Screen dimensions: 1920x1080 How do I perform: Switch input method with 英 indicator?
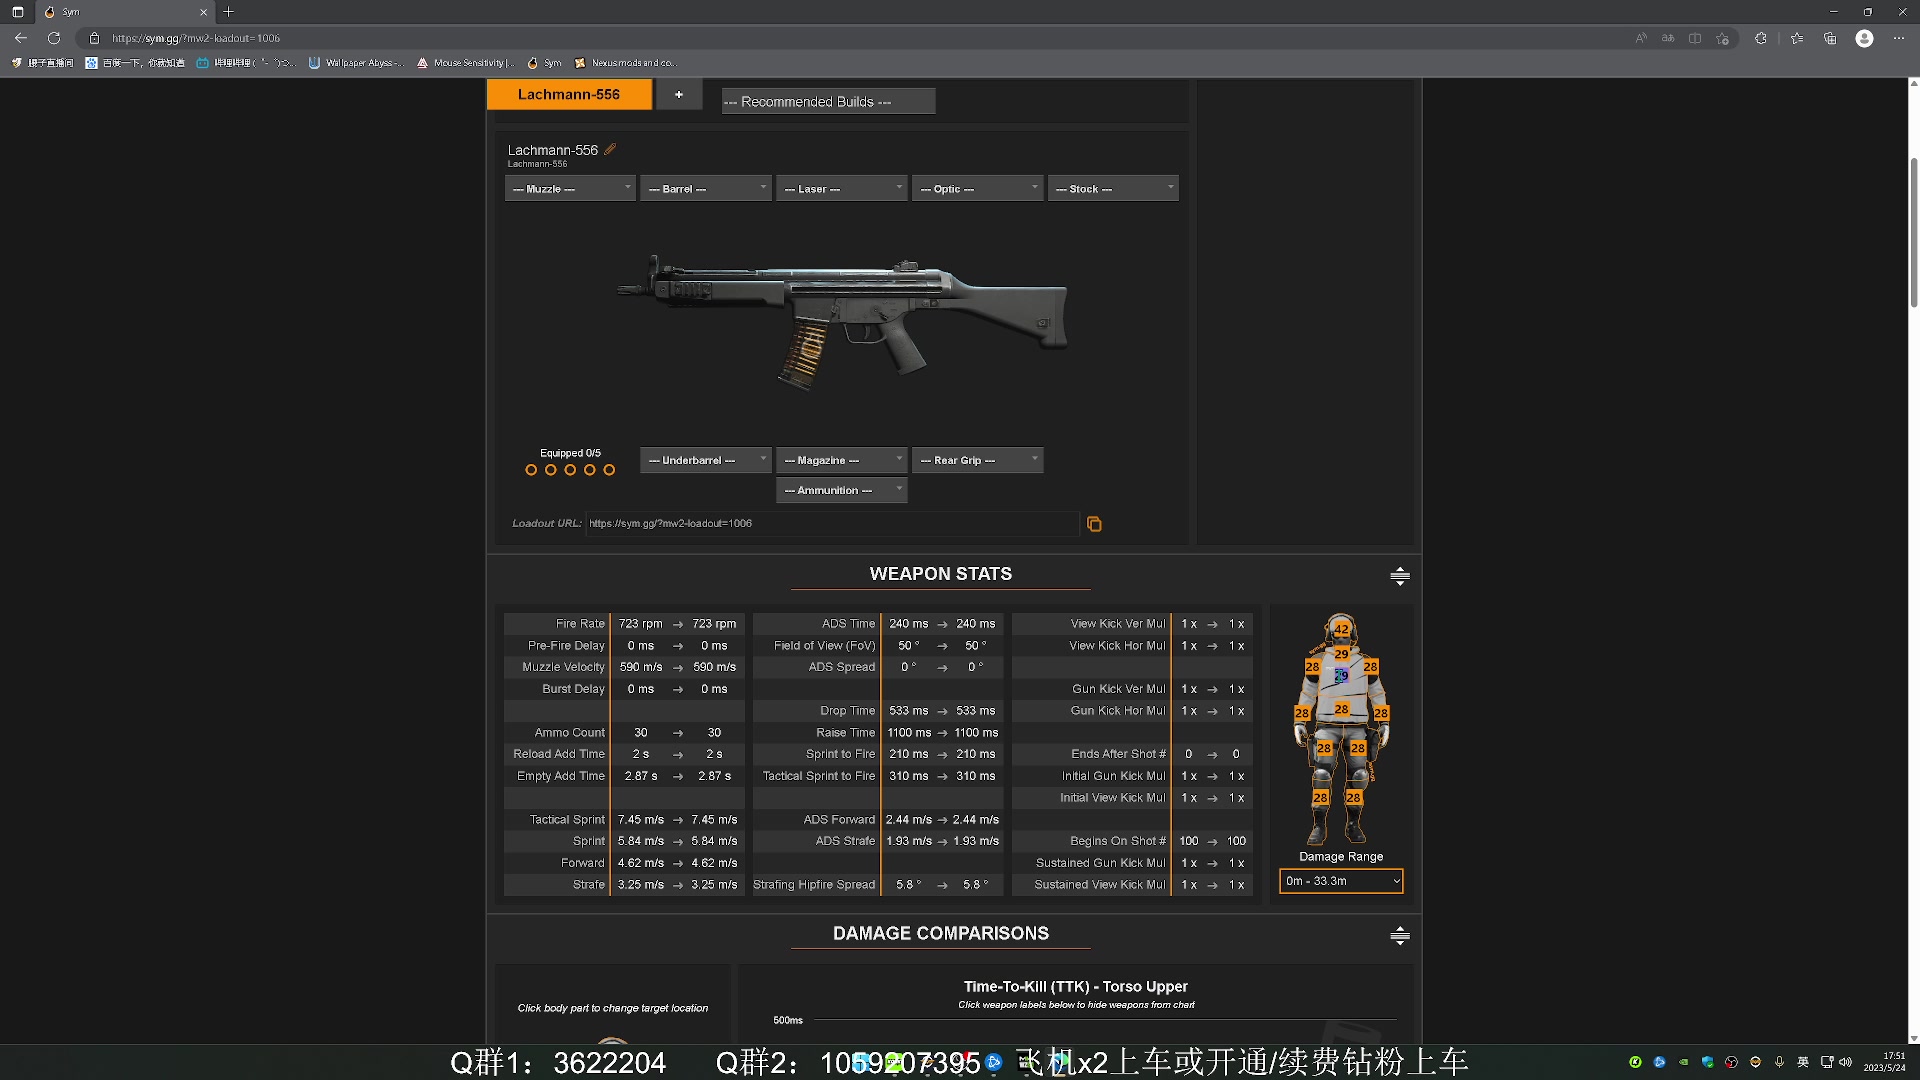coord(1803,1062)
